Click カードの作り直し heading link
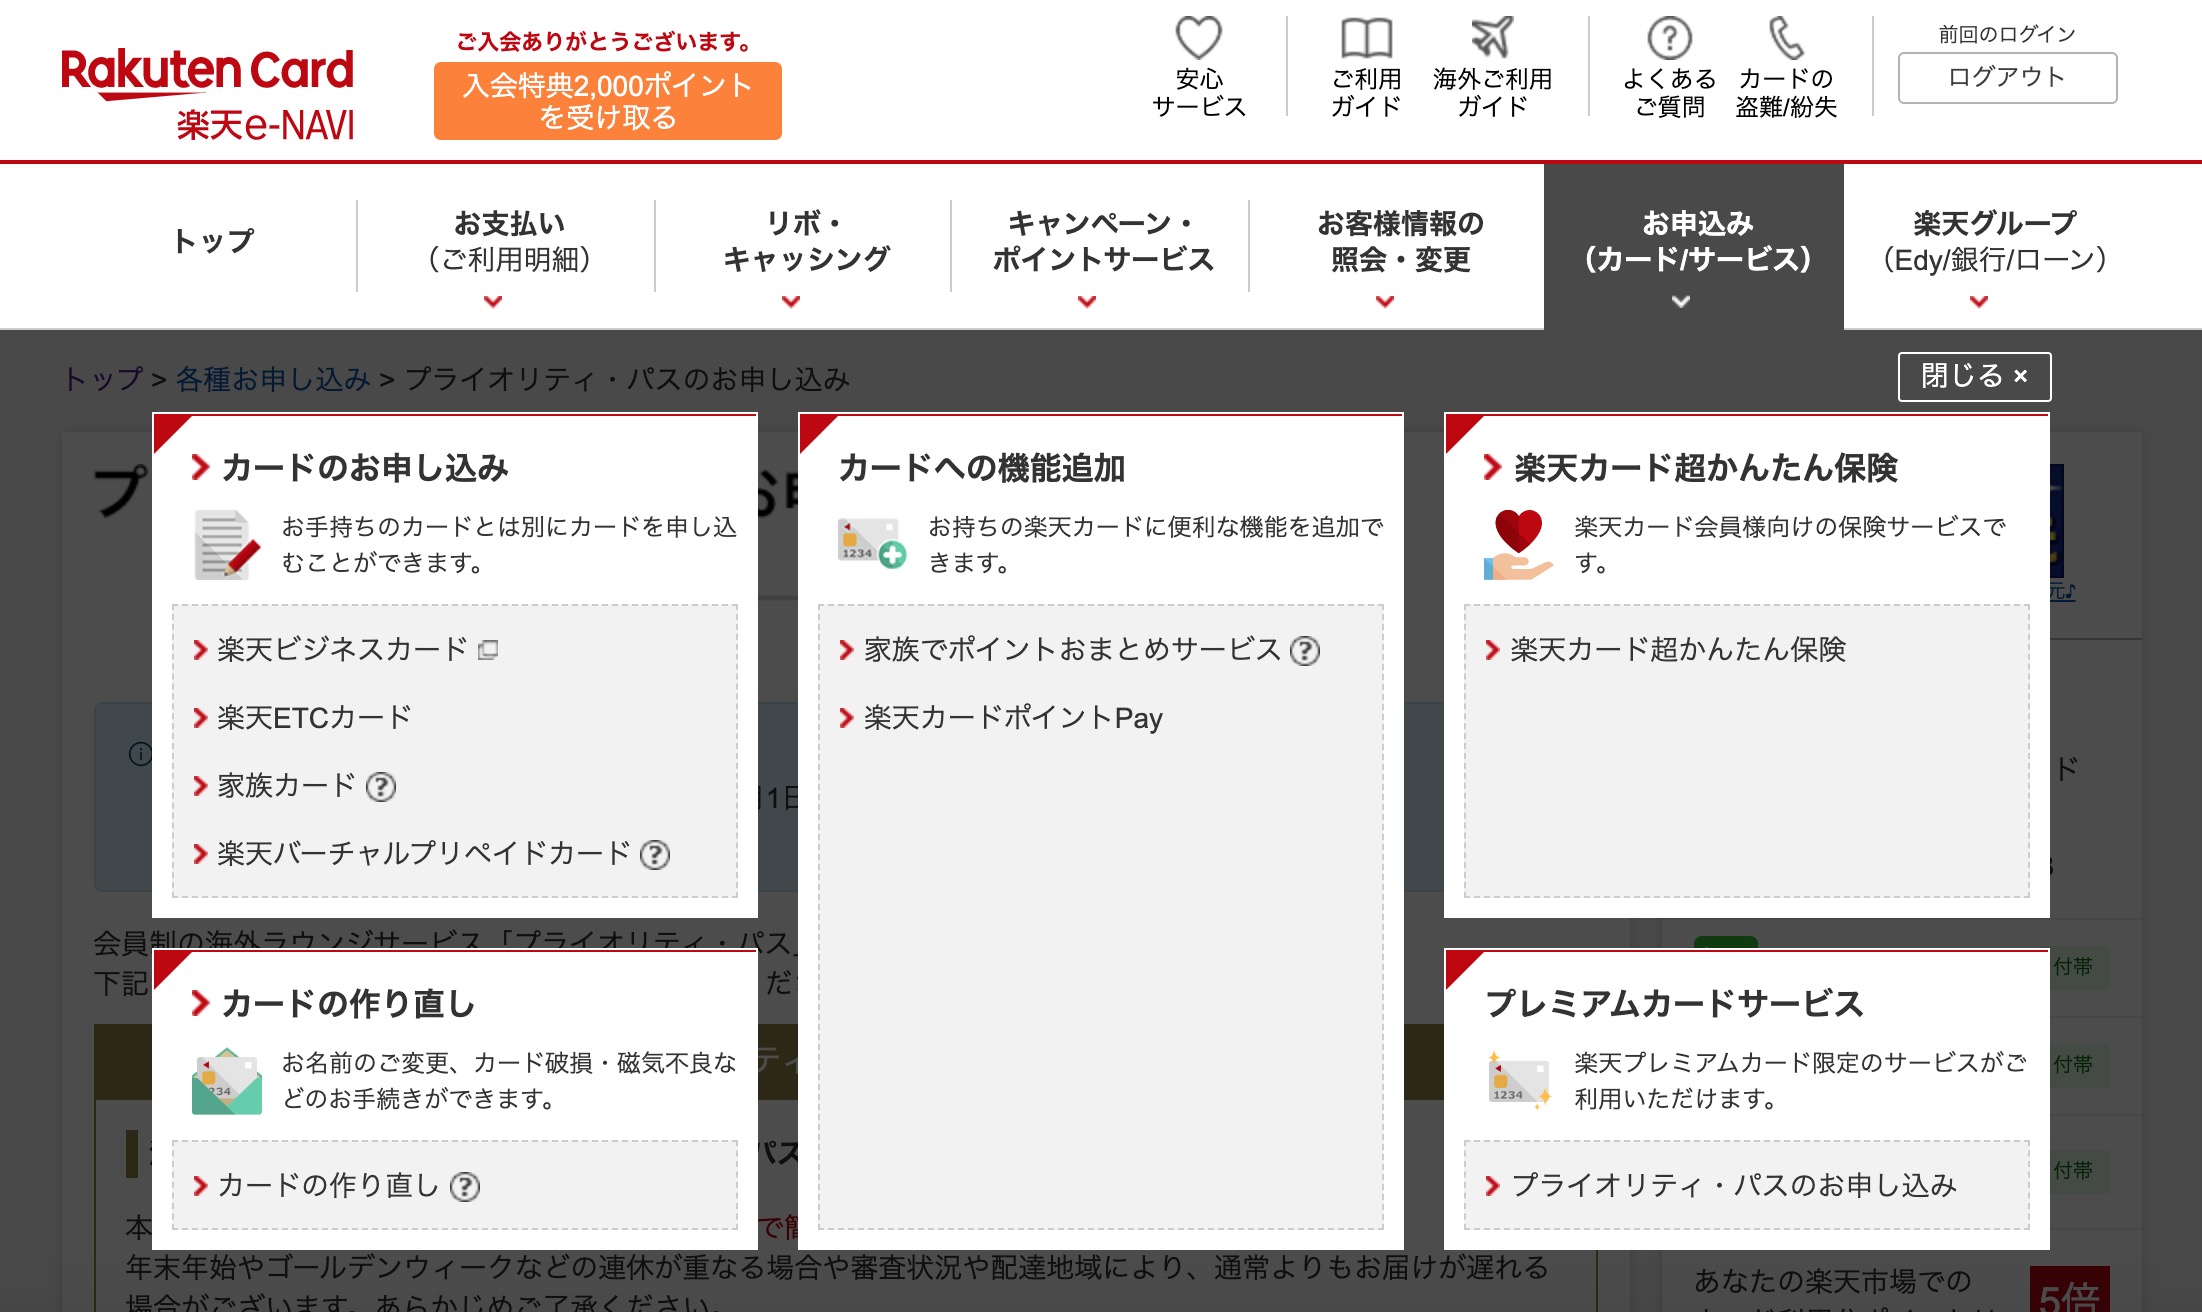Image resolution: width=2202 pixels, height=1312 pixels. [x=348, y=1004]
